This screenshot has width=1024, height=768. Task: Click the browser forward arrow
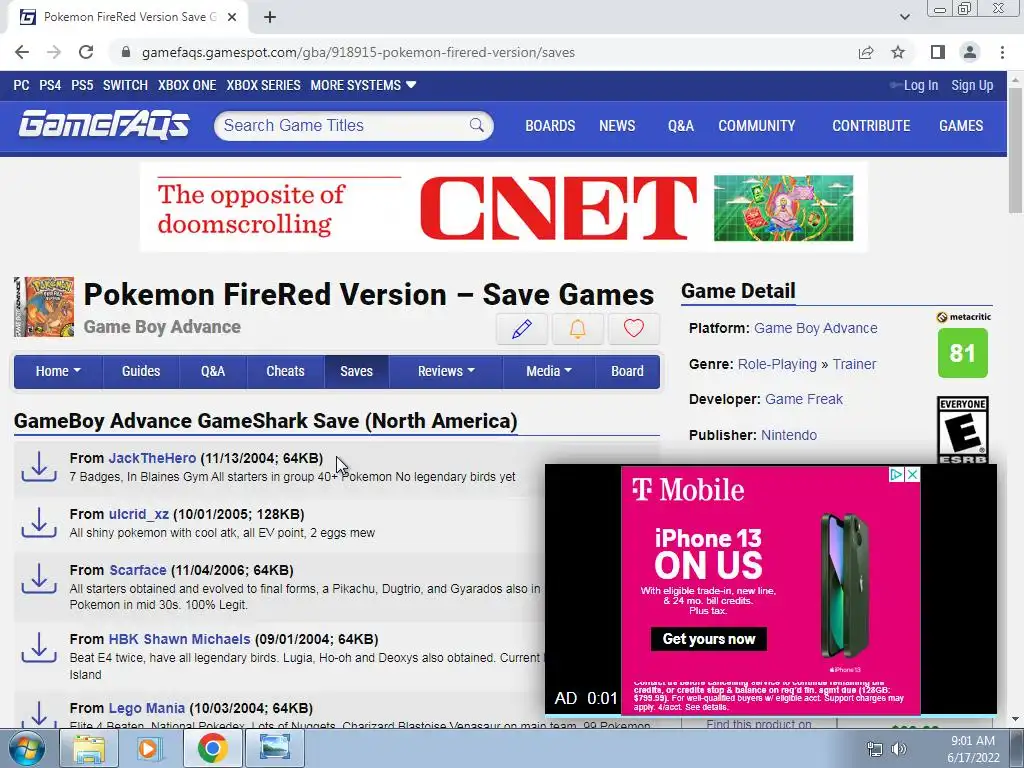click(54, 52)
